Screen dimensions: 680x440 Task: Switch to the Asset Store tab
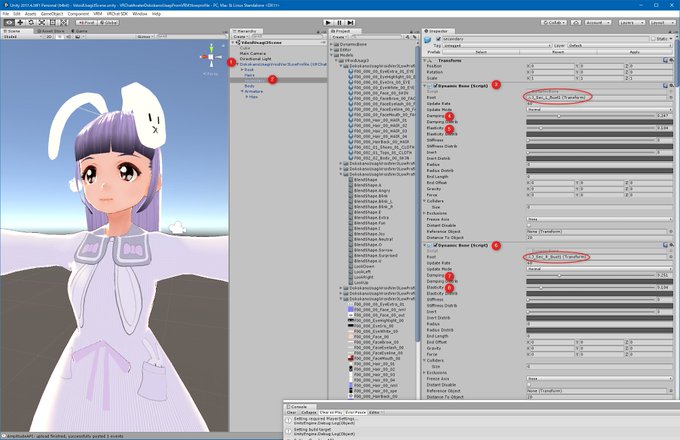coord(51,31)
